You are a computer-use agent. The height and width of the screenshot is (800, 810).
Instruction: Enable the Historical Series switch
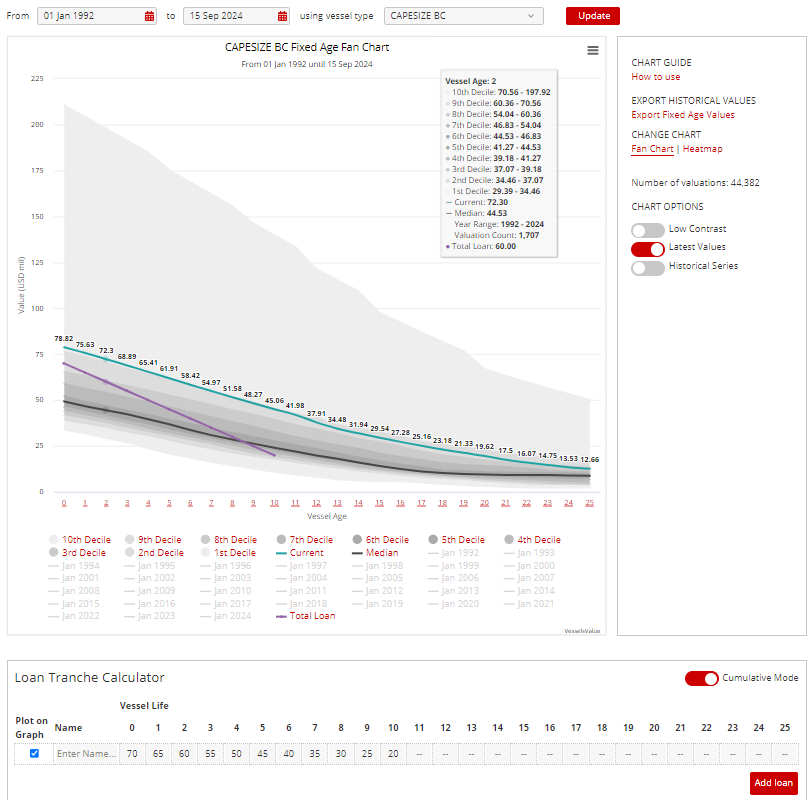coord(648,267)
